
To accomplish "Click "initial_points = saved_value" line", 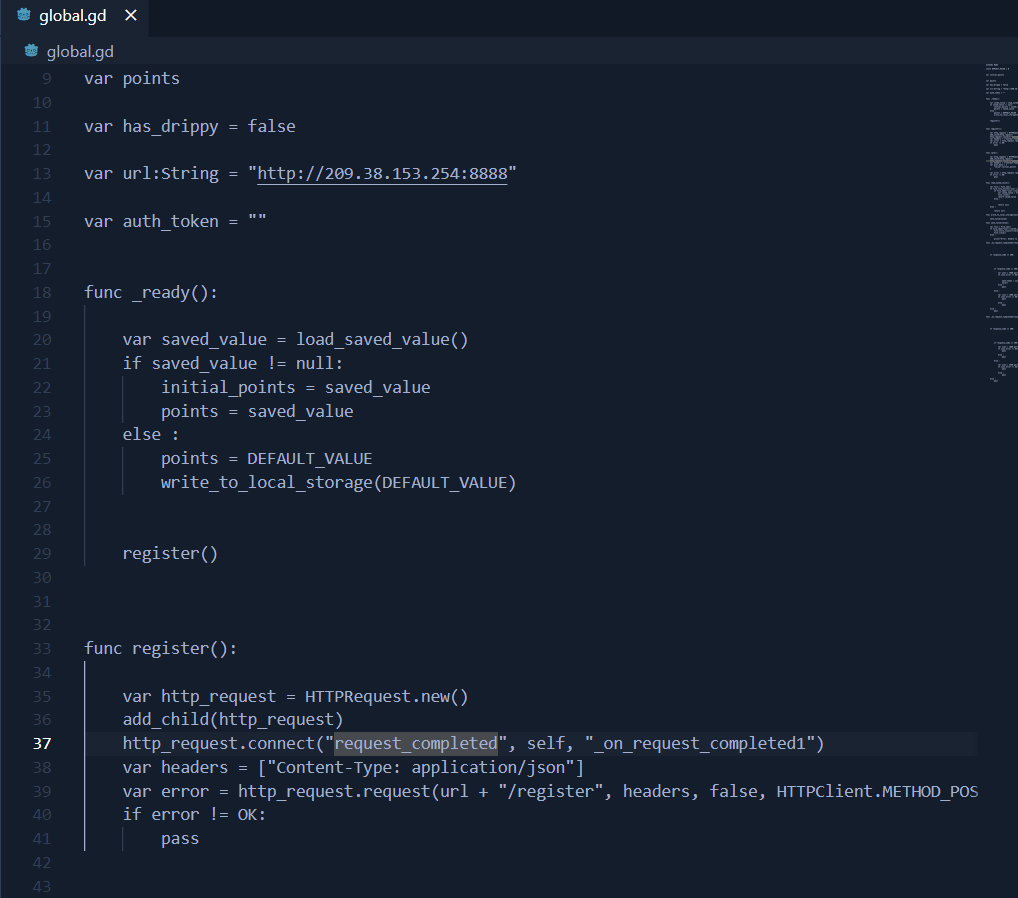I will tap(295, 388).
